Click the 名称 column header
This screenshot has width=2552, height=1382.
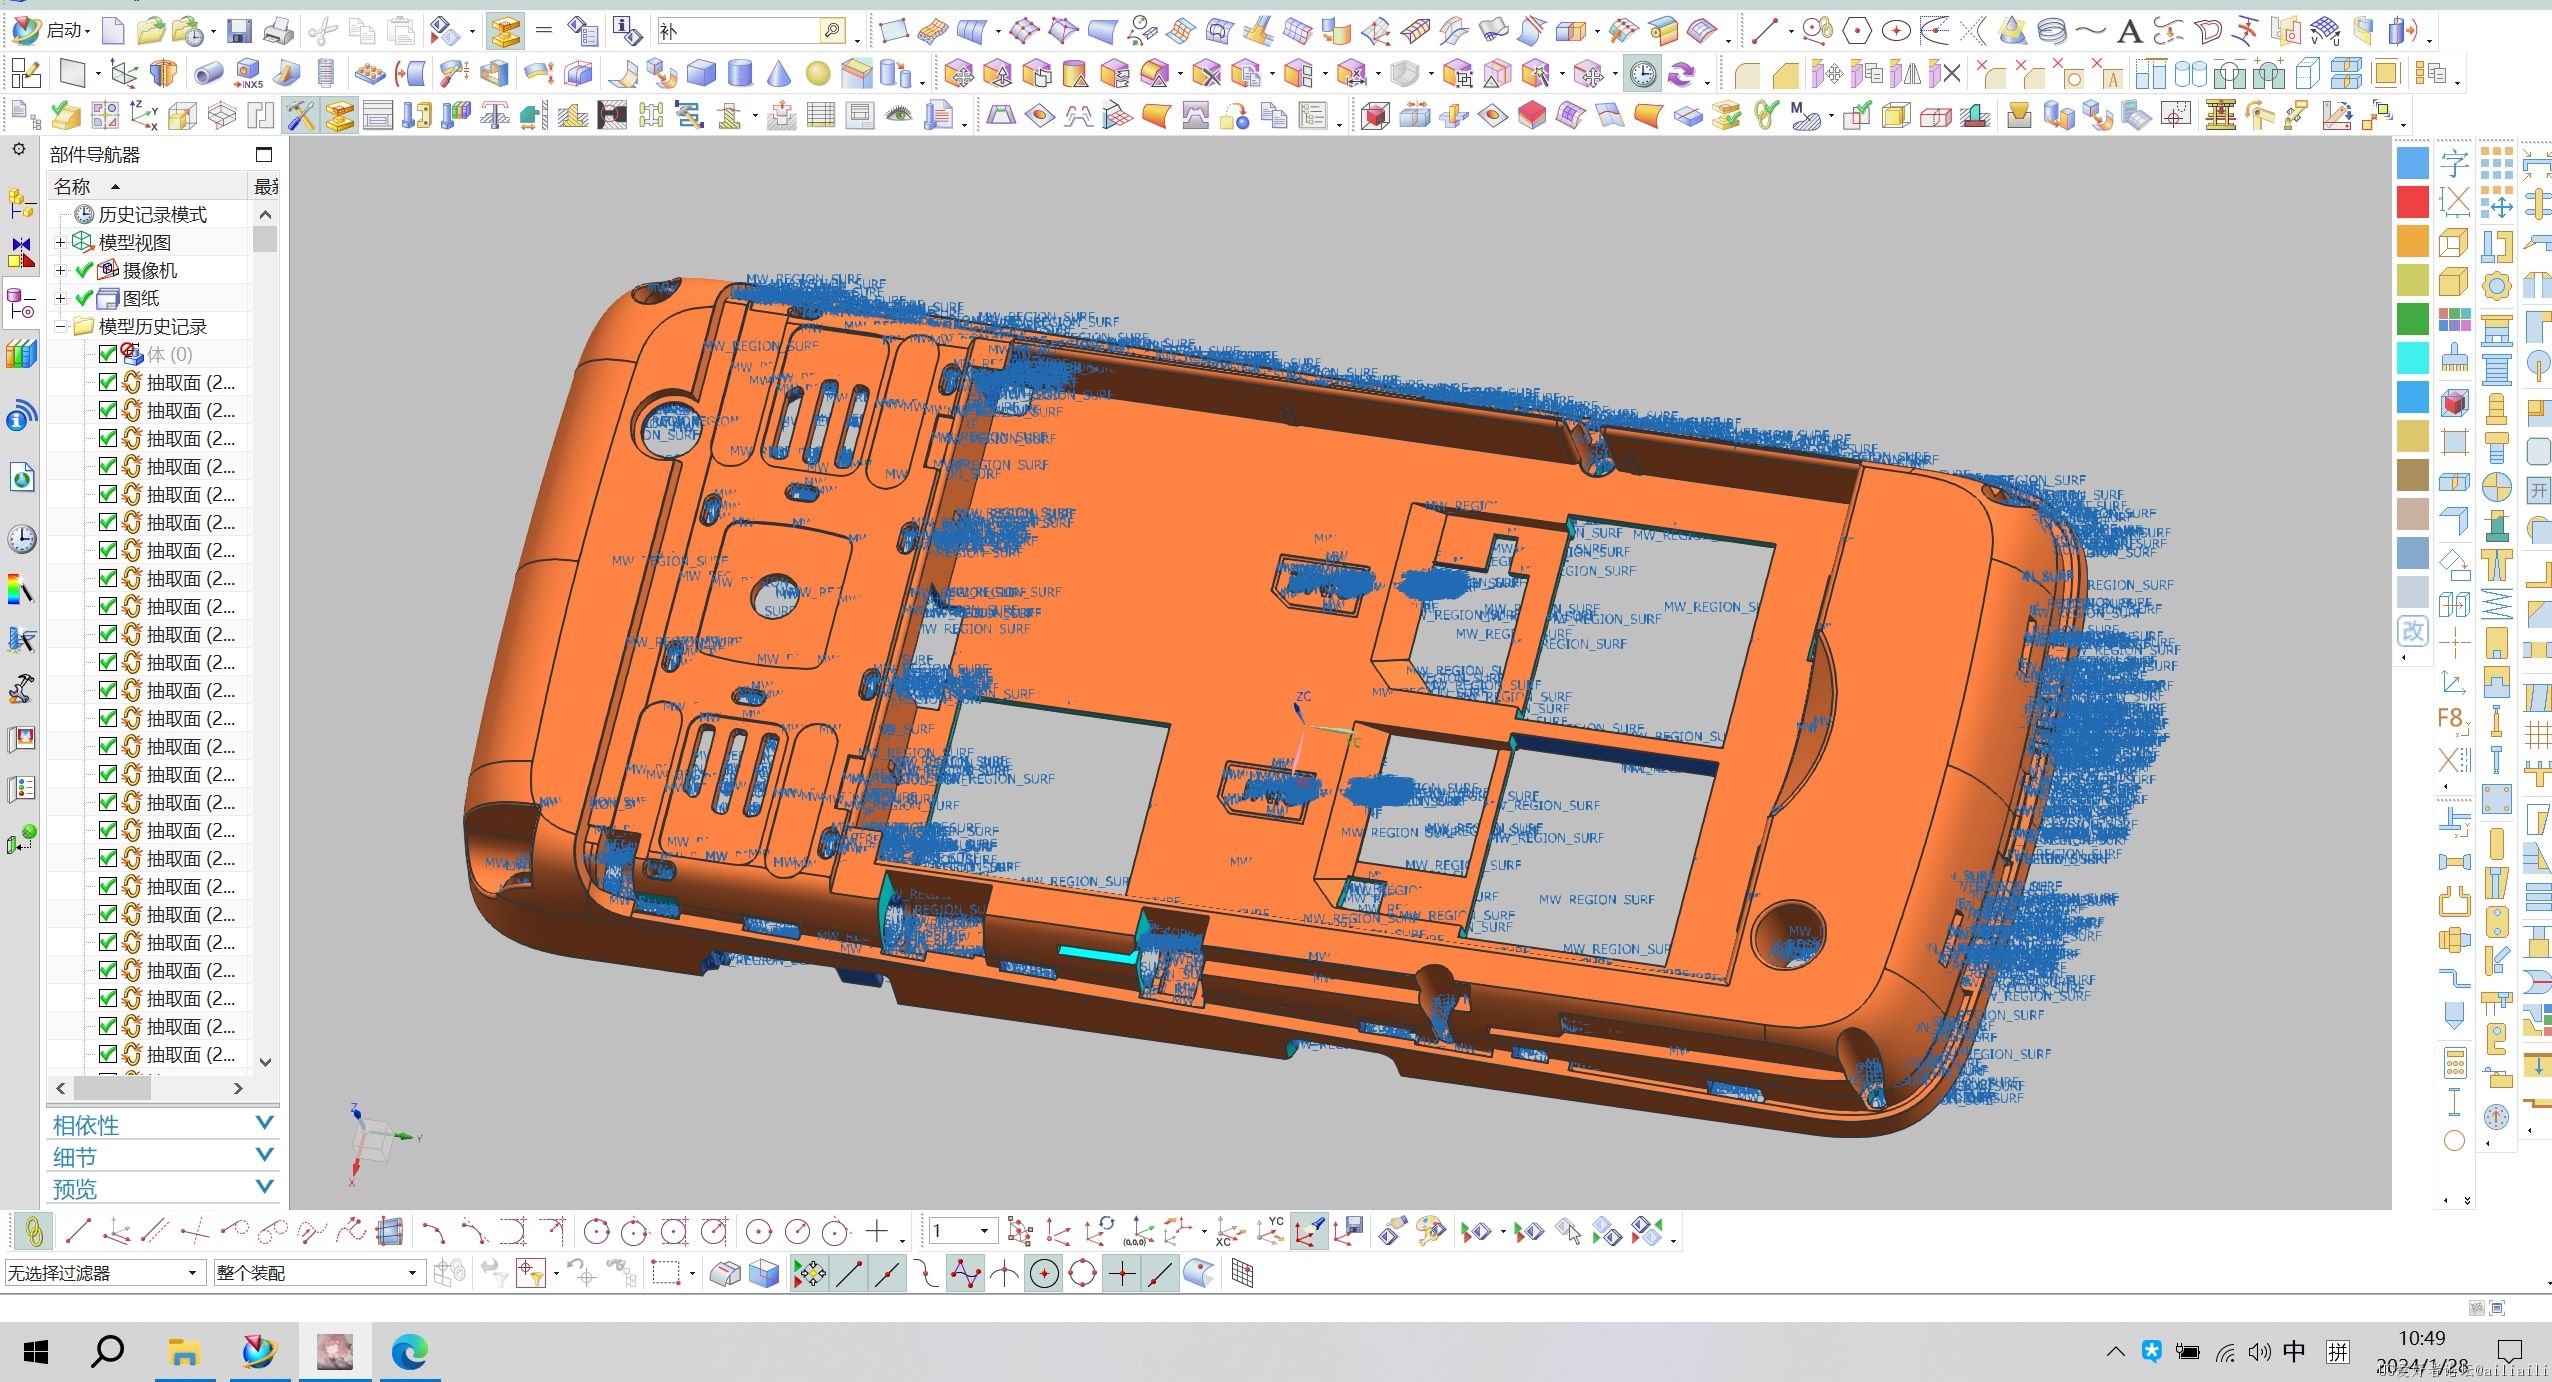pyautogui.click(x=147, y=186)
